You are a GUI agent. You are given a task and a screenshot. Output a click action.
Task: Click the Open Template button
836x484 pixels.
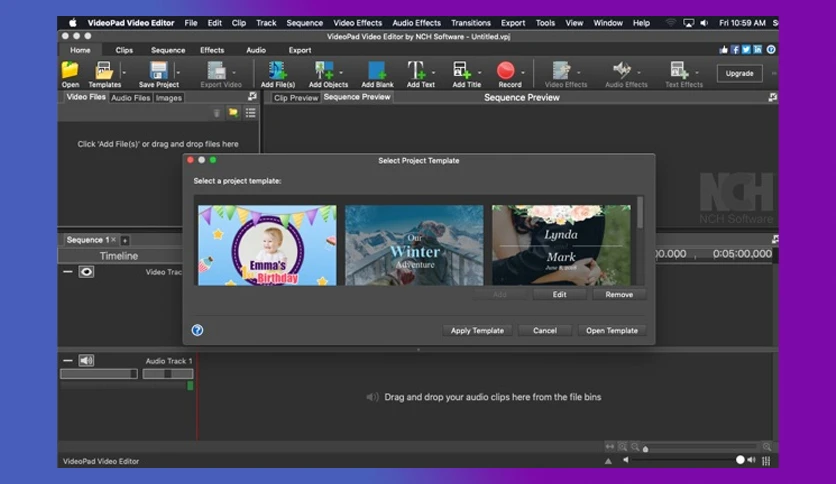(612, 330)
